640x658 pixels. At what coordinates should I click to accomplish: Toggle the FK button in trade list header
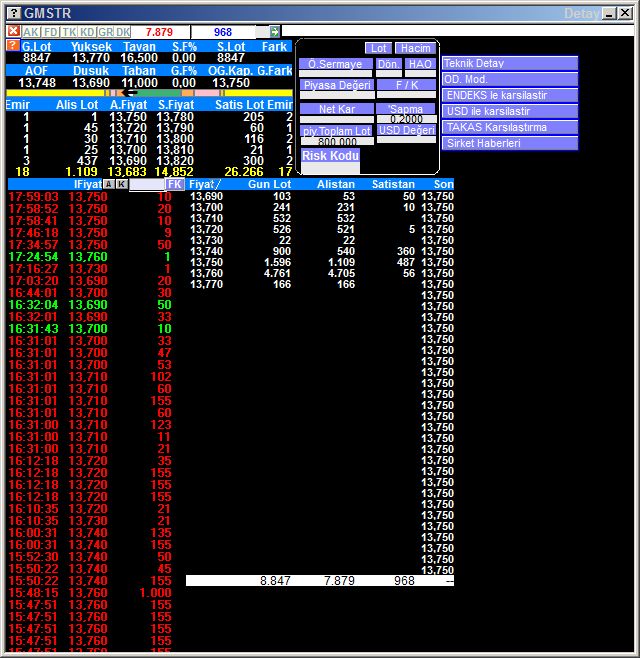coord(175,184)
